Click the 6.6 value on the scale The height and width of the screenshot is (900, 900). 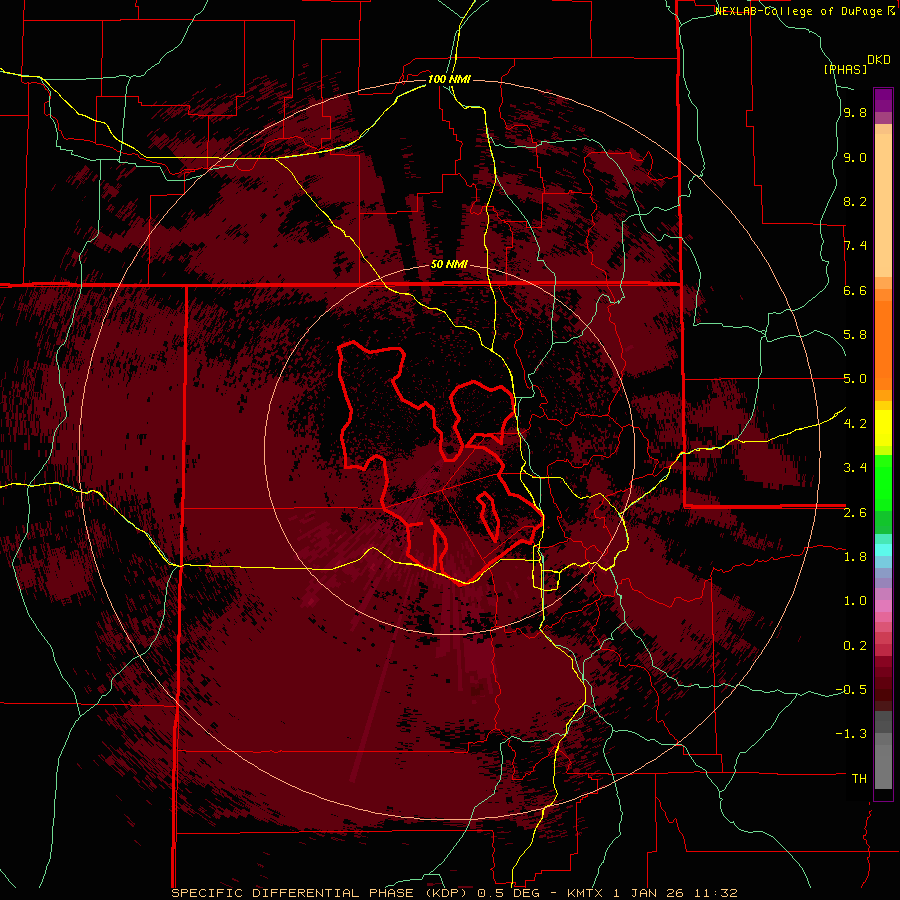[855, 290]
